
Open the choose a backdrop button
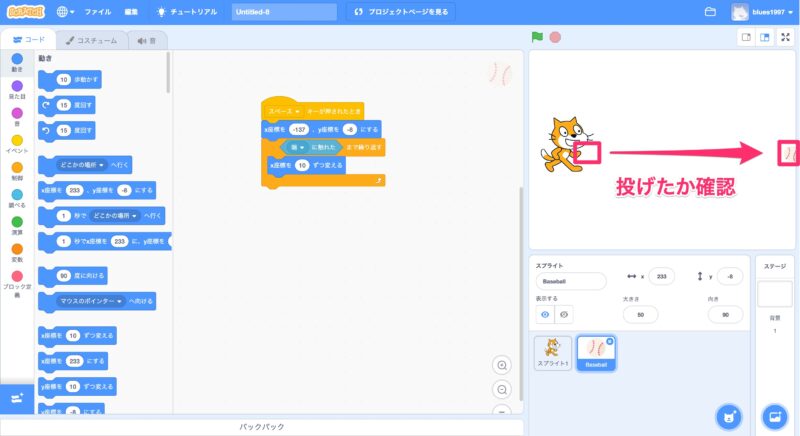[775, 416]
